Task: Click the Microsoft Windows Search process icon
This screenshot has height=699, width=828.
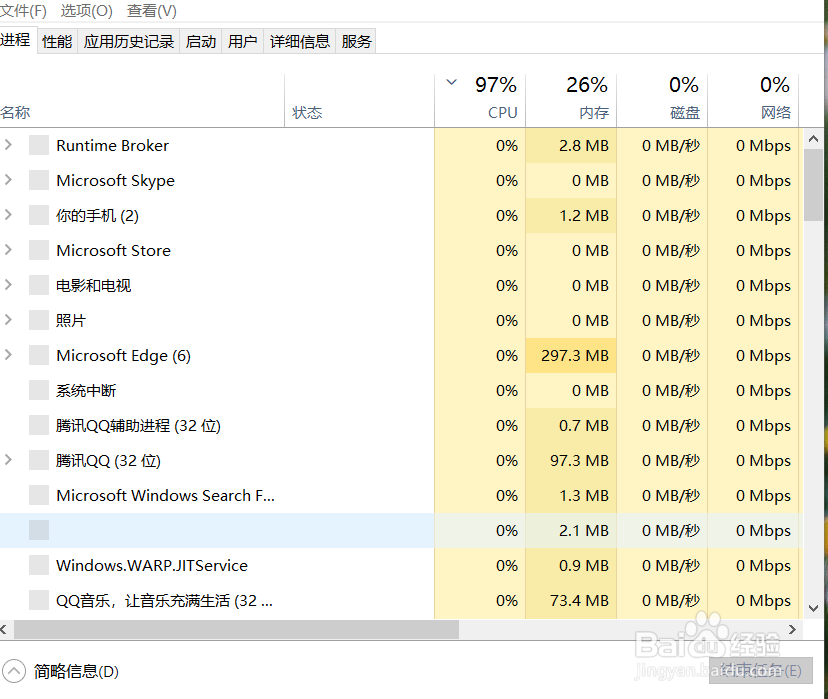Action: click(x=39, y=495)
